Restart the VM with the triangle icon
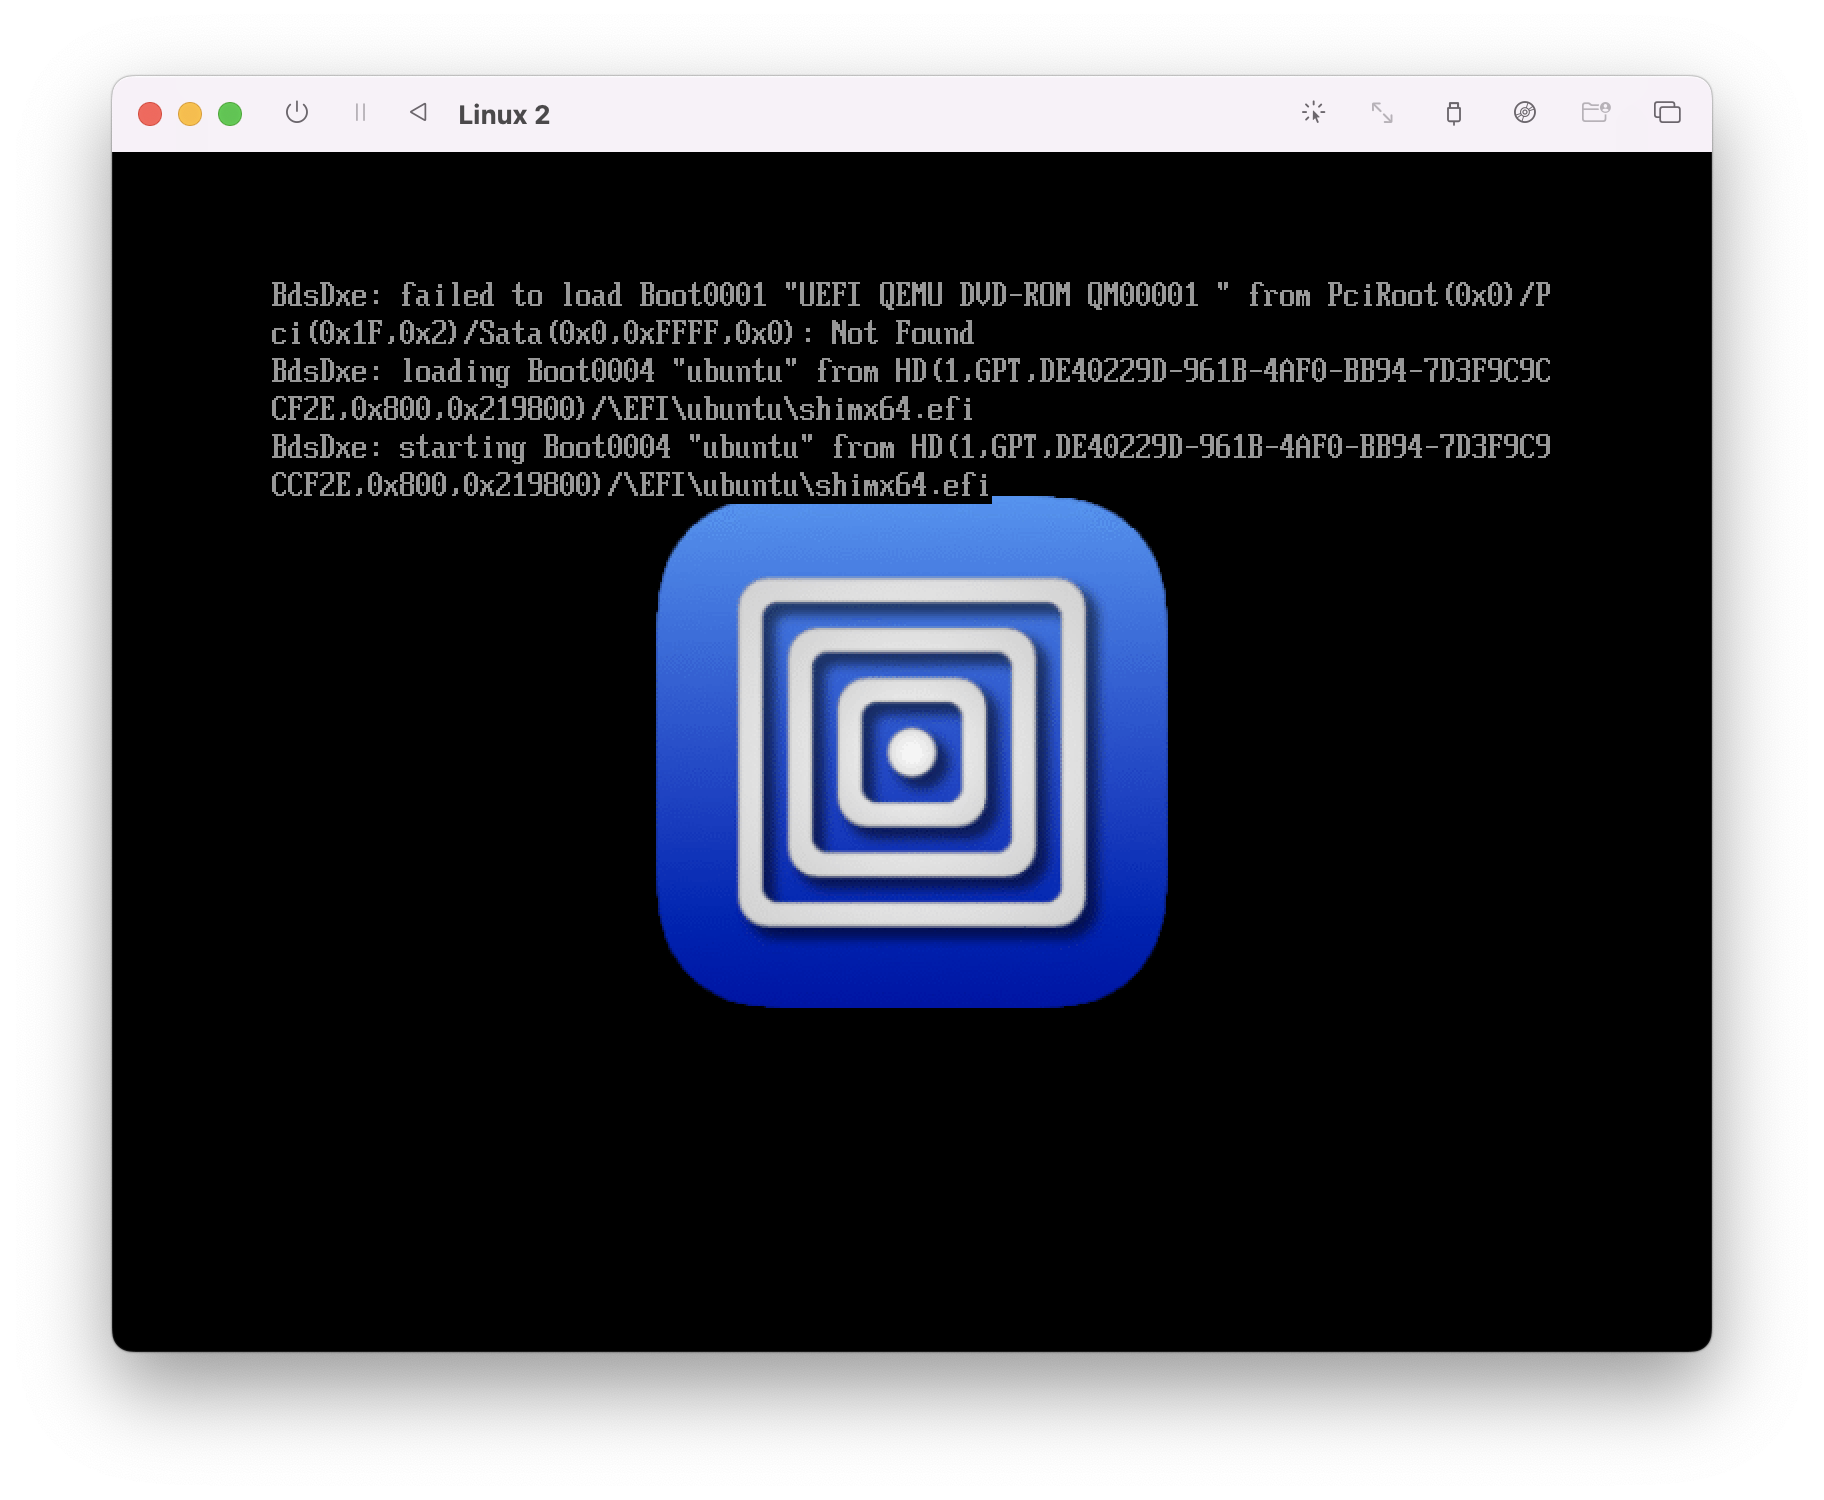Screen dimensions: 1824x1500 coord(419,112)
